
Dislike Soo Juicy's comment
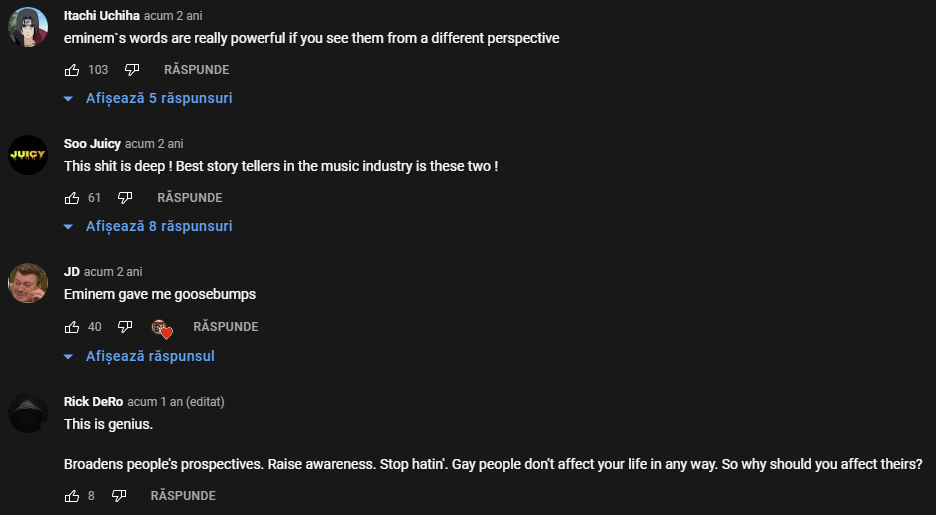125,198
